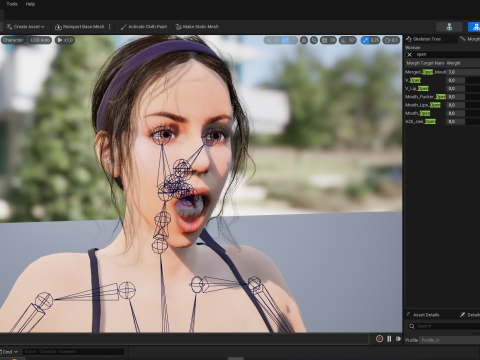
Task: Open the Tools menu
Action: pos(12,4)
